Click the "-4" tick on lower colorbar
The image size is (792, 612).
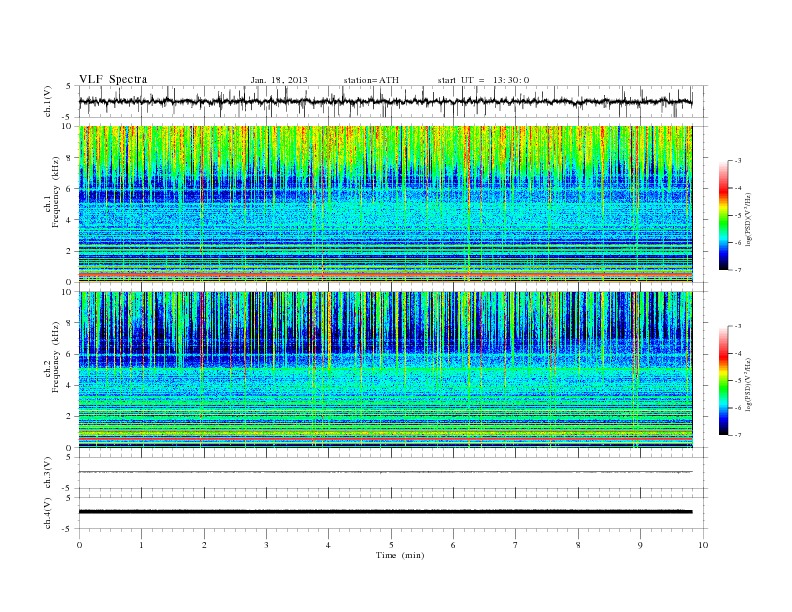(738, 353)
